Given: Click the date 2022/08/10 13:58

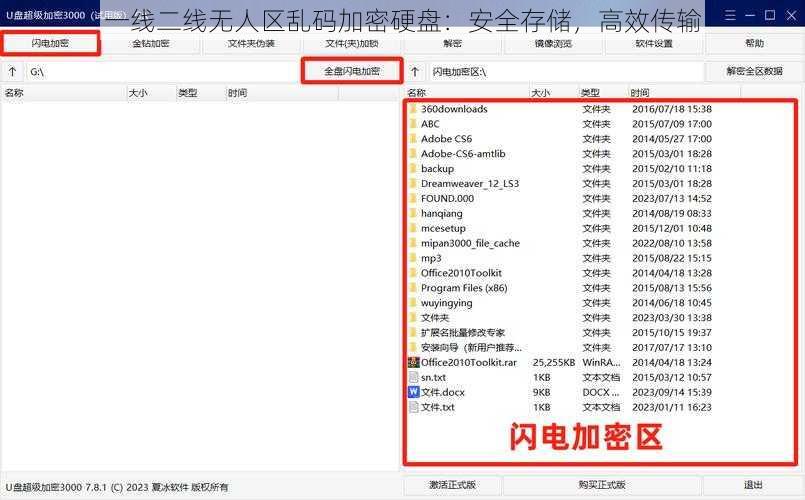Looking at the screenshot, I should coord(672,243).
